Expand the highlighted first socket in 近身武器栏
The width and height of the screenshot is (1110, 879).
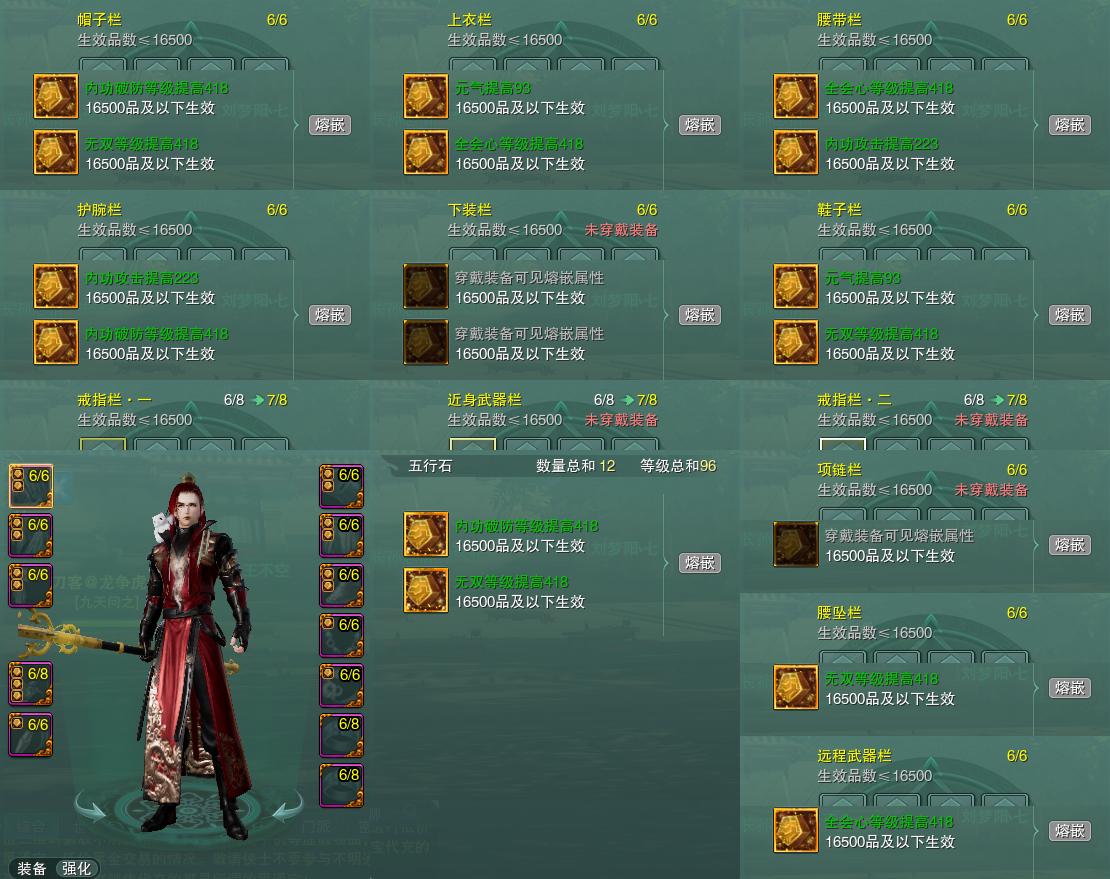point(473,444)
